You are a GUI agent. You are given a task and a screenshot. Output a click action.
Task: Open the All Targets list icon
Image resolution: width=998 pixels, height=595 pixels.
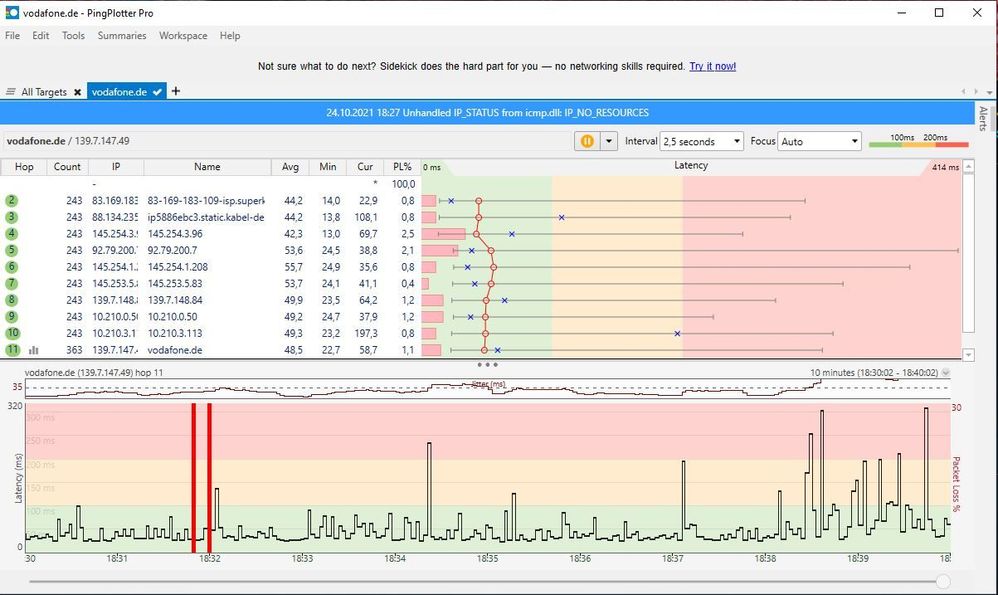12,92
